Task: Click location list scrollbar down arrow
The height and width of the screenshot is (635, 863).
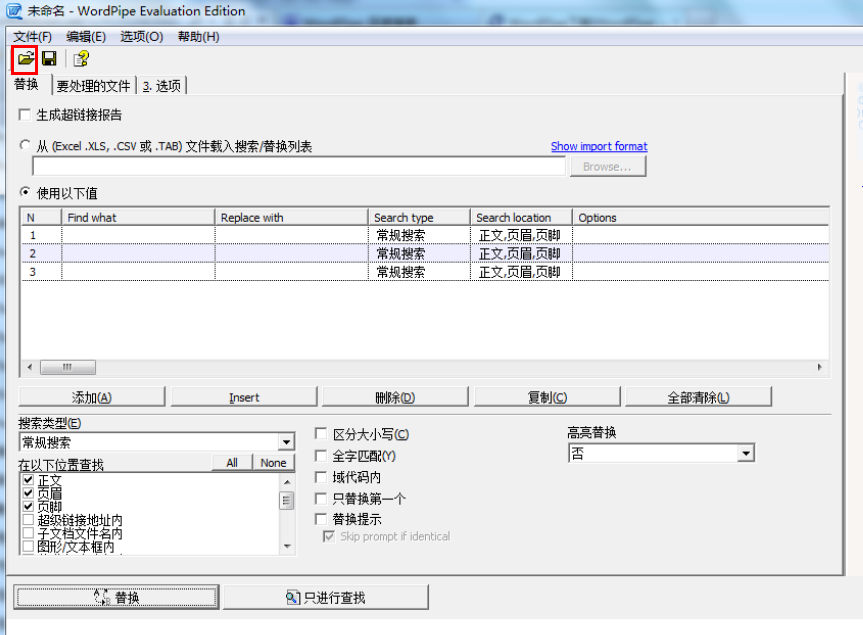Action: click(287, 546)
